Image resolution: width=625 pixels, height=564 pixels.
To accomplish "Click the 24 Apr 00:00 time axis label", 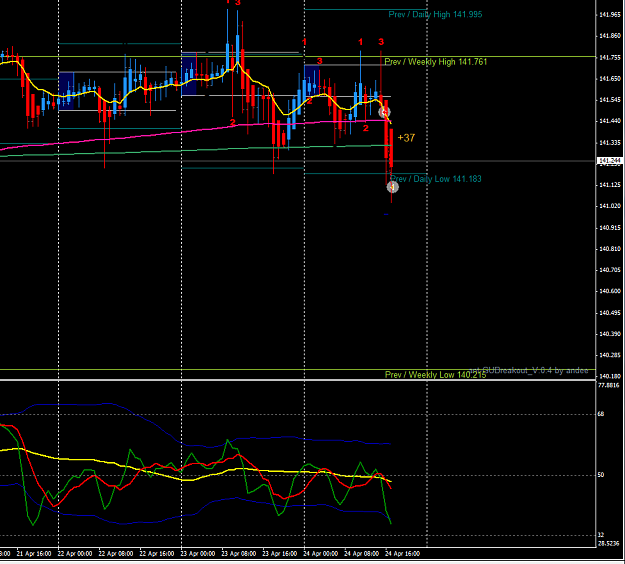I will pos(321,554).
